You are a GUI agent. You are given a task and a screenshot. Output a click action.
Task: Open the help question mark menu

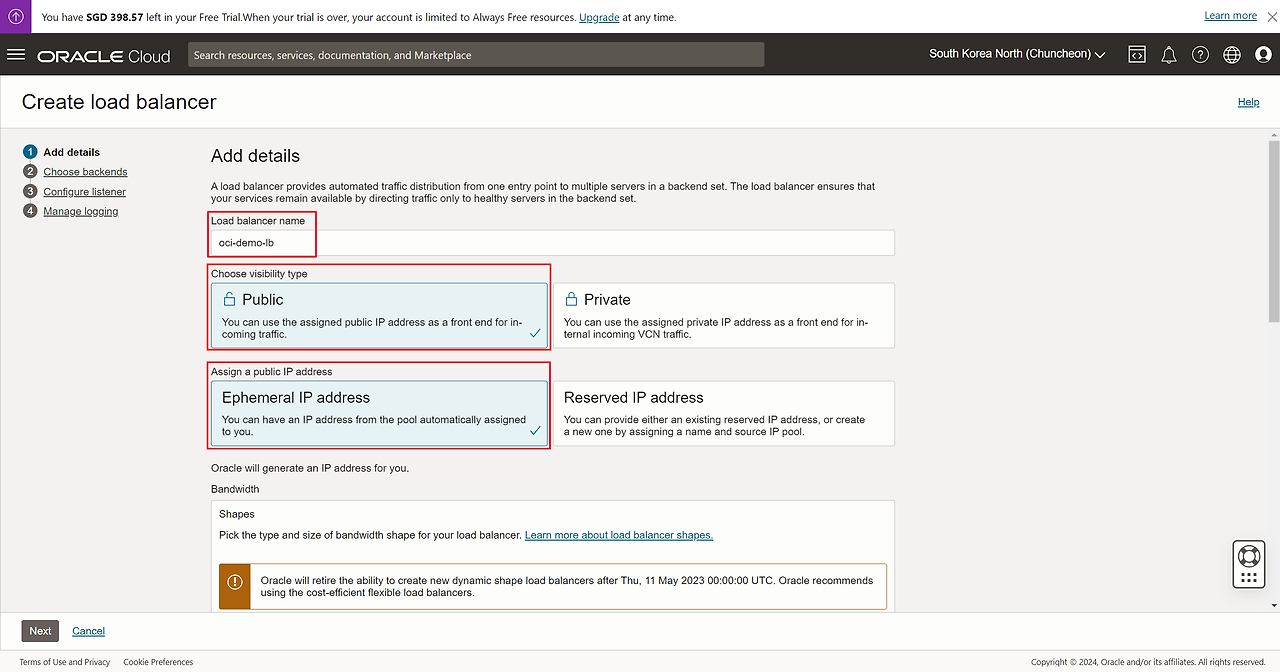pyautogui.click(x=1200, y=55)
